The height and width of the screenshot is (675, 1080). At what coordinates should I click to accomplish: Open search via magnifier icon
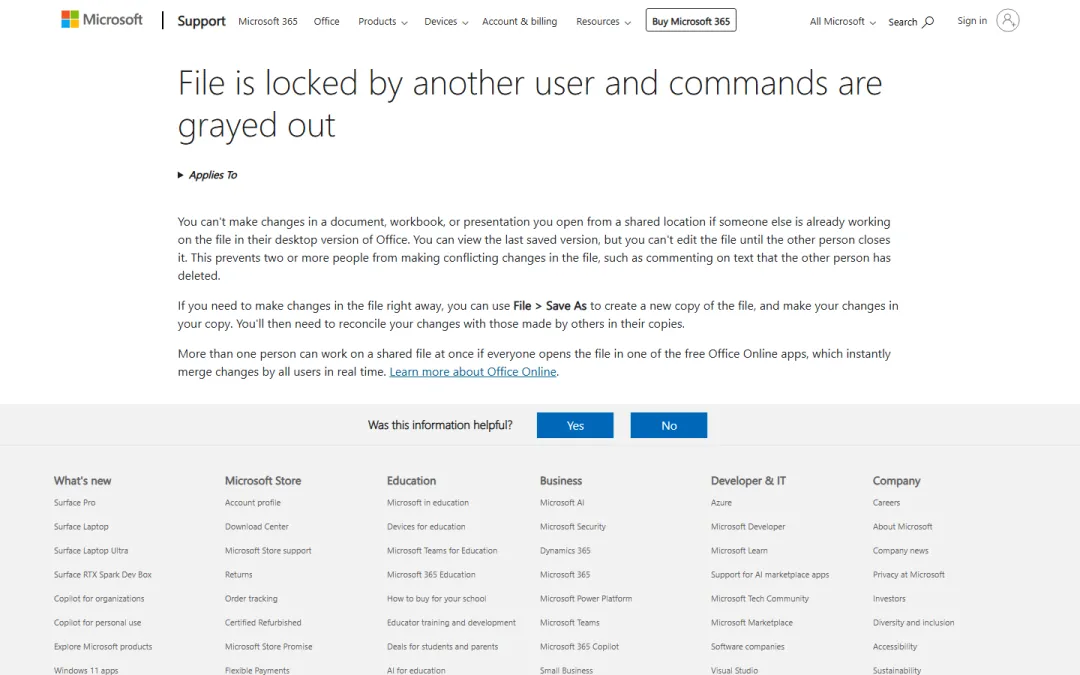[928, 21]
